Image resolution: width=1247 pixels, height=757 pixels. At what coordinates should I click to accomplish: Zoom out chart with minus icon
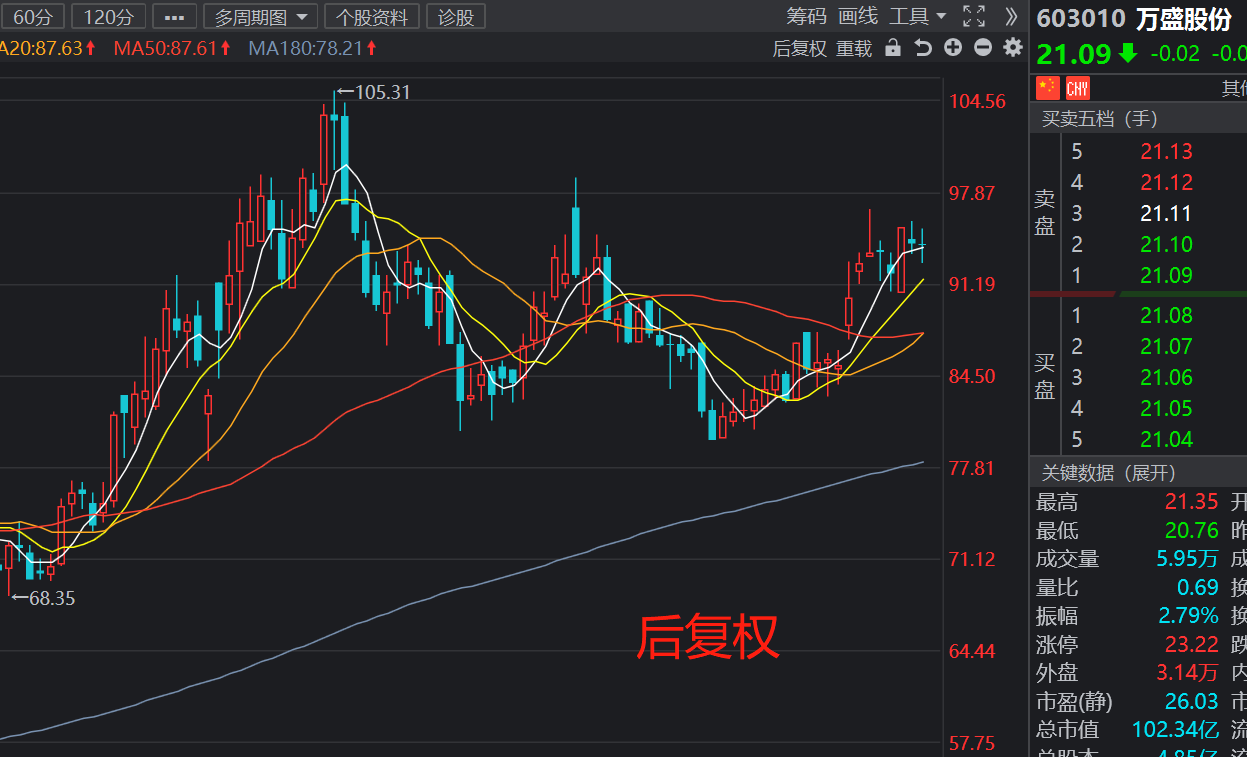(x=983, y=48)
